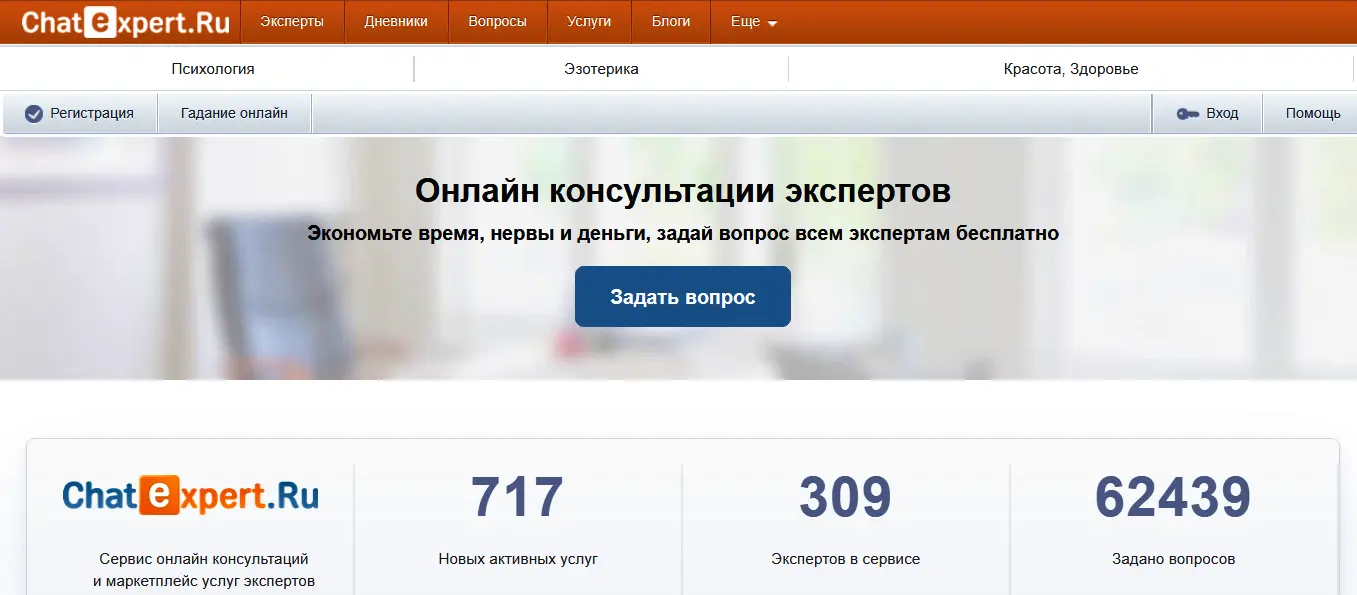Go to the Дневники section
Screen dimensions: 1357x595
(396, 22)
